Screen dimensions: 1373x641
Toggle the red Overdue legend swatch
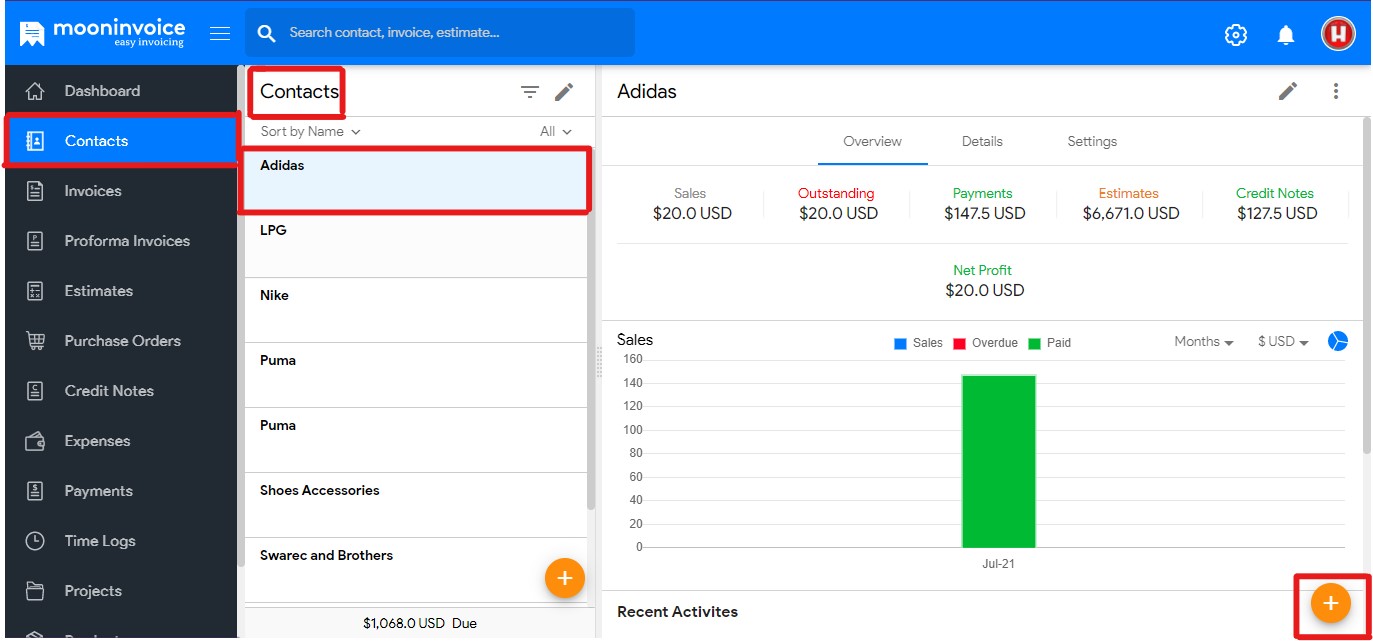point(958,343)
